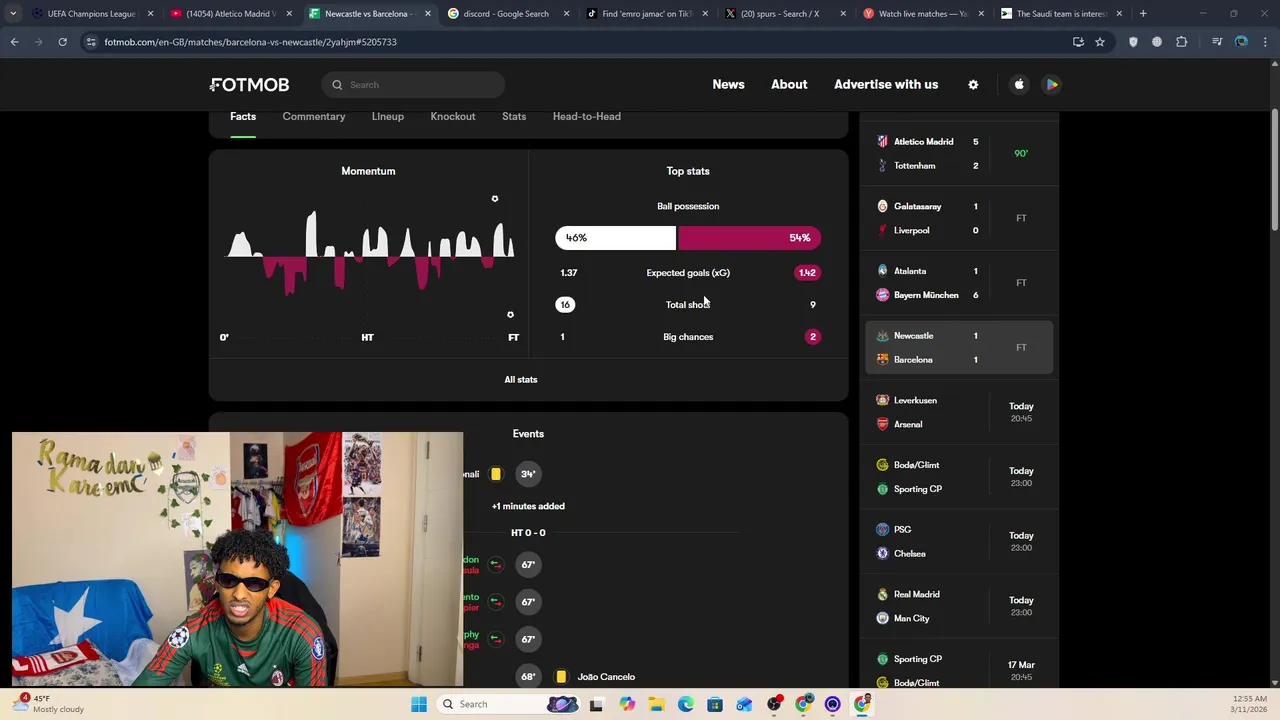Click the FotMob search field

click(x=413, y=85)
